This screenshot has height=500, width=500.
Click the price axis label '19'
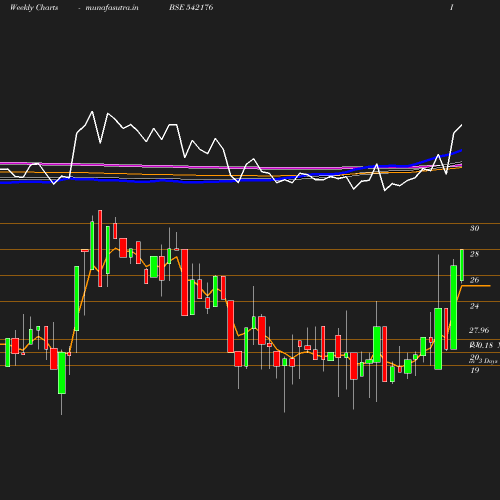475,370
